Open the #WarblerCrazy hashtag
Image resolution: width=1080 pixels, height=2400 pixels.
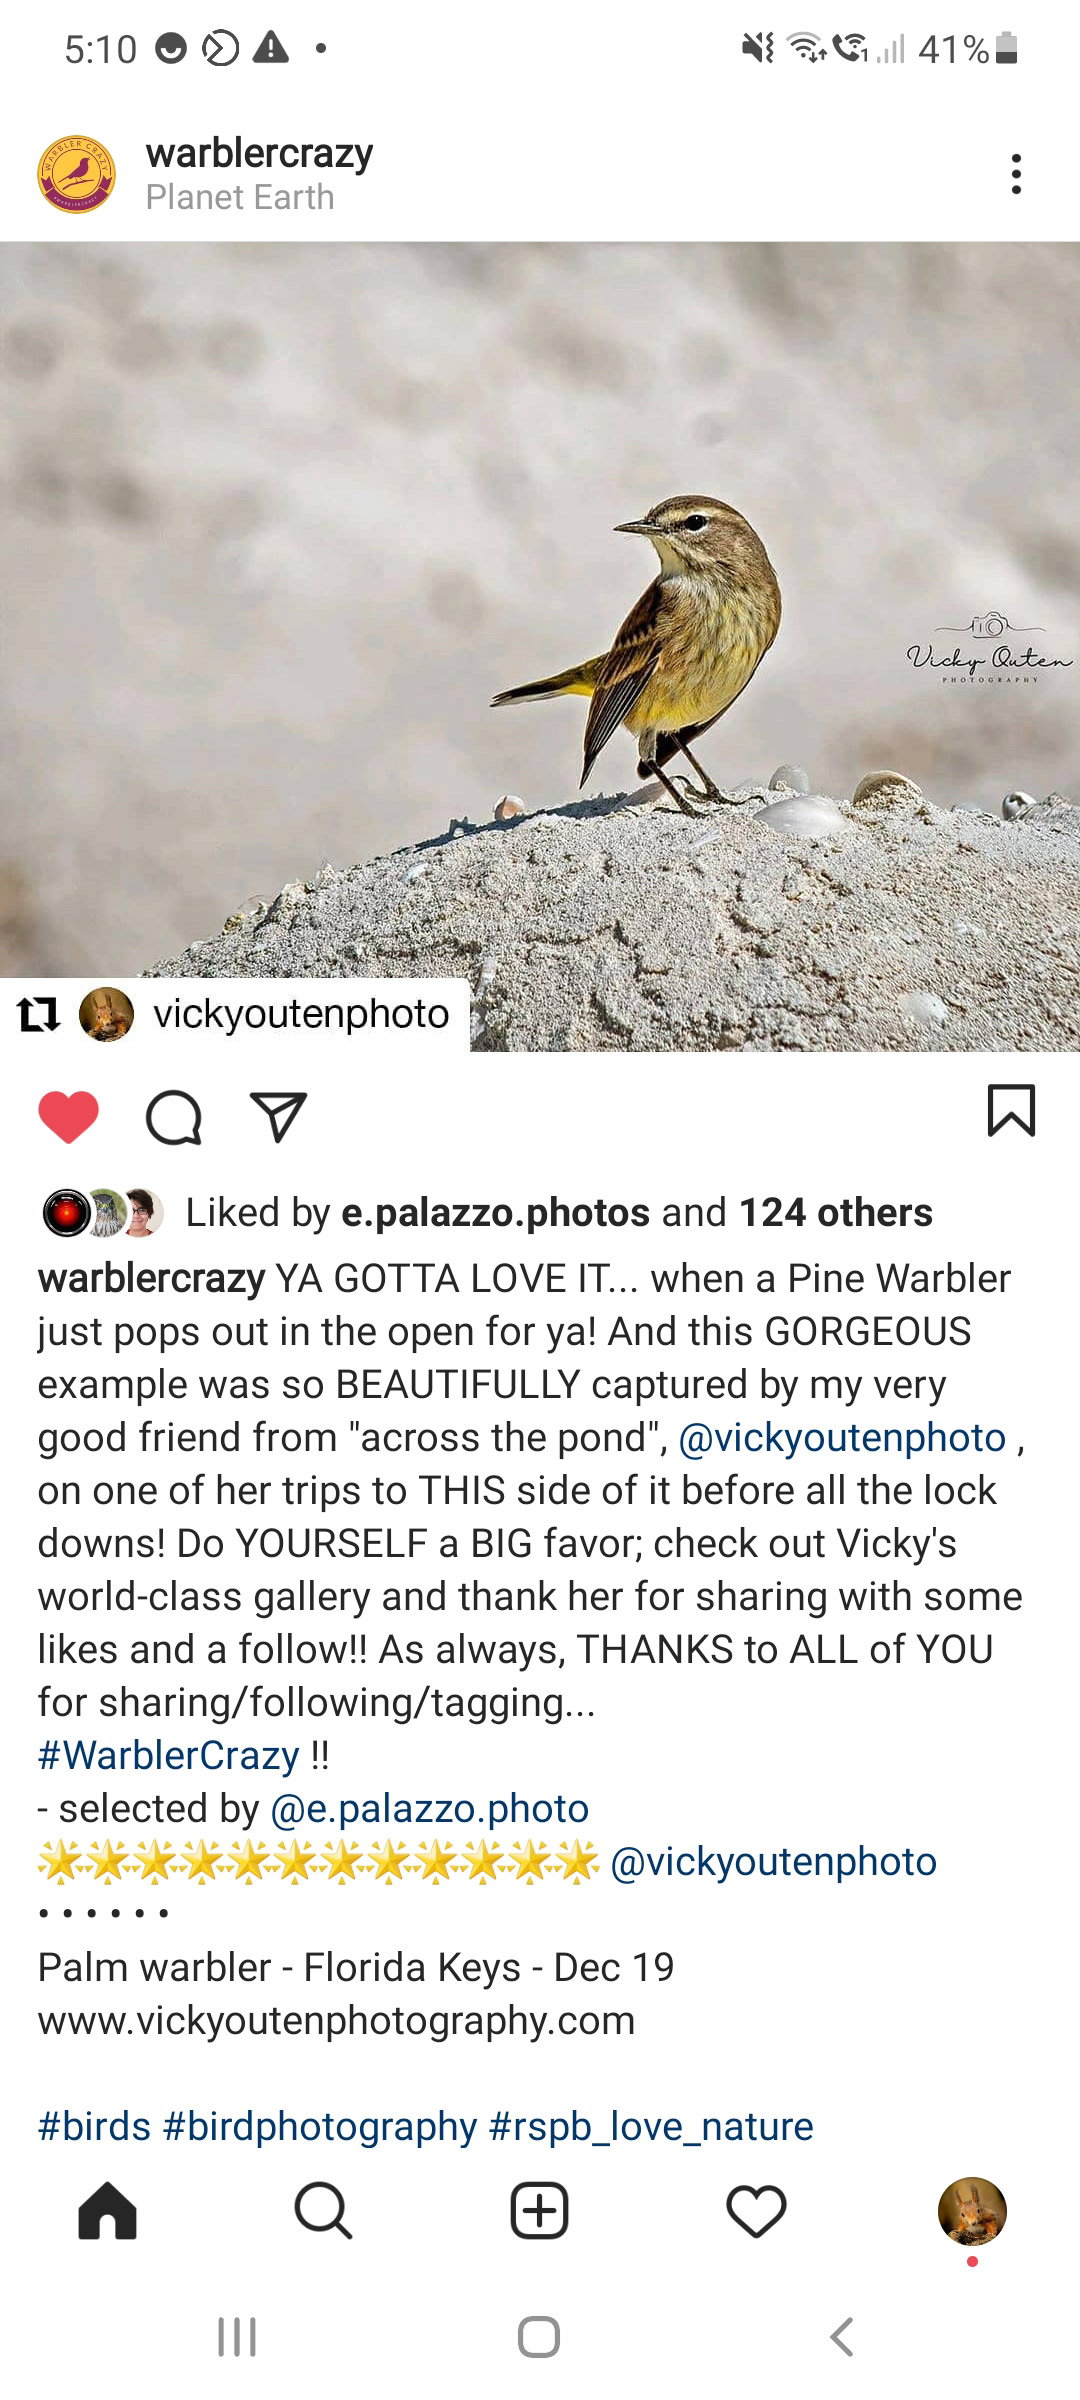[x=168, y=1756]
